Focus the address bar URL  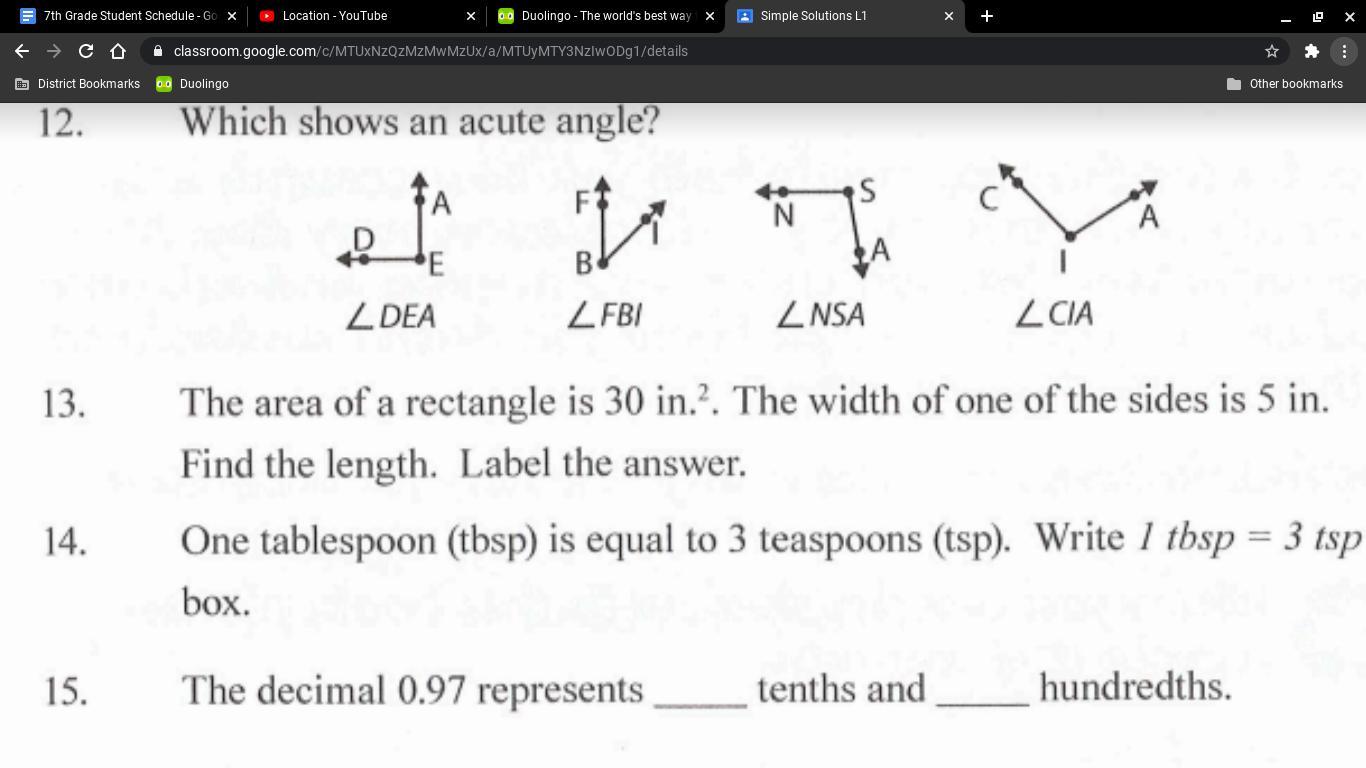point(430,51)
